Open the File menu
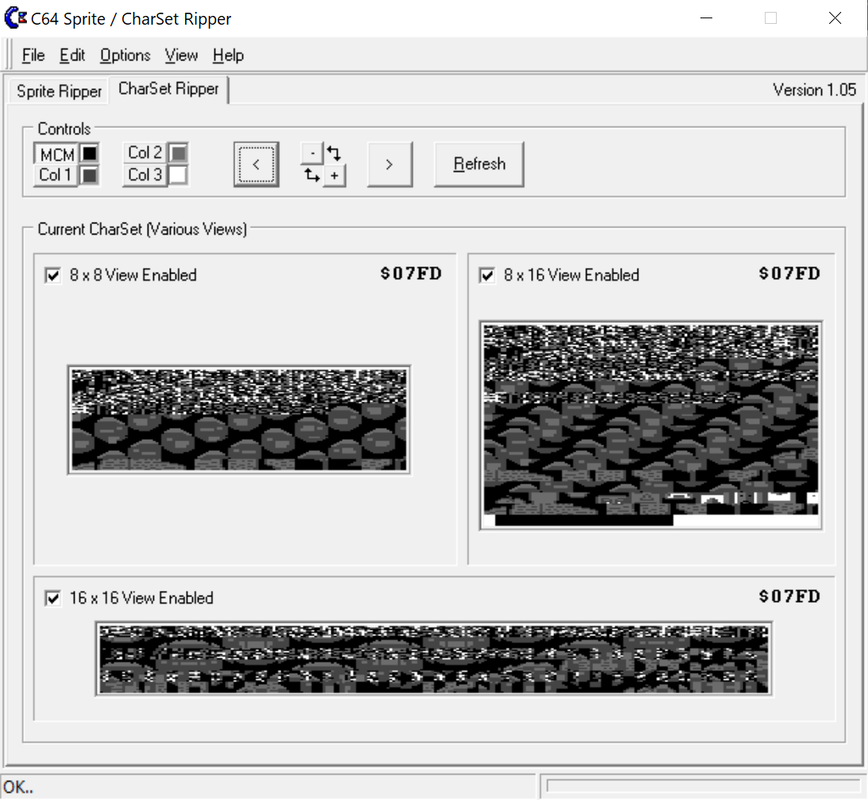868x800 pixels. coord(33,55)
